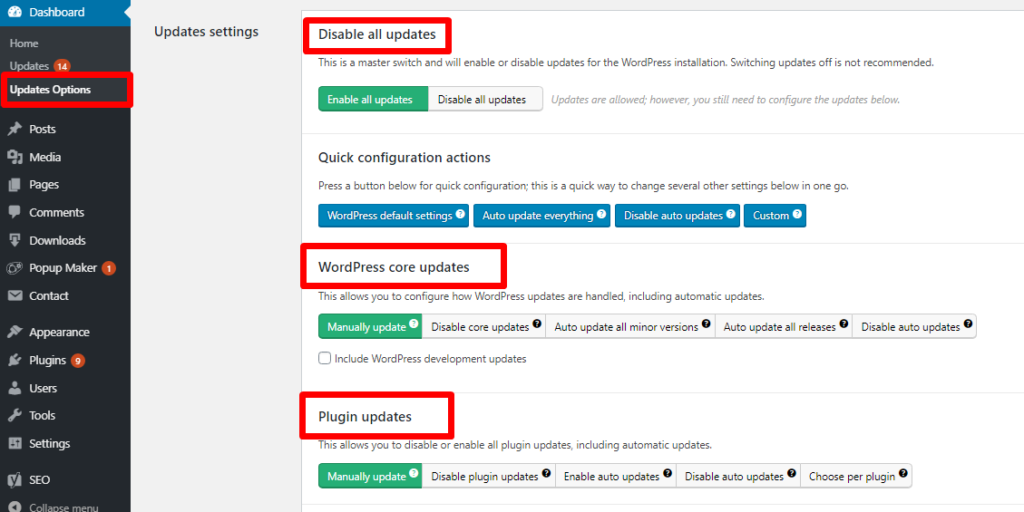Screen dimensions: 1024x512
Task: Click the Custom quick configuration button
Action: pos(775,216)
